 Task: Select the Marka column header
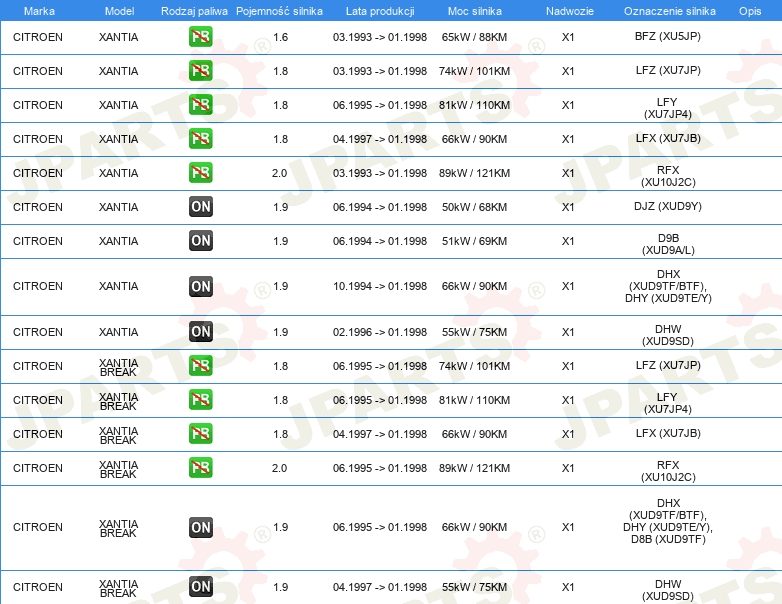point(39,11)
